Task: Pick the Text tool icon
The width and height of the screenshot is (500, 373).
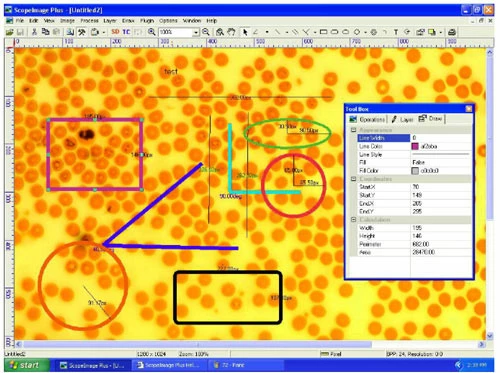Action: (396, 32)
